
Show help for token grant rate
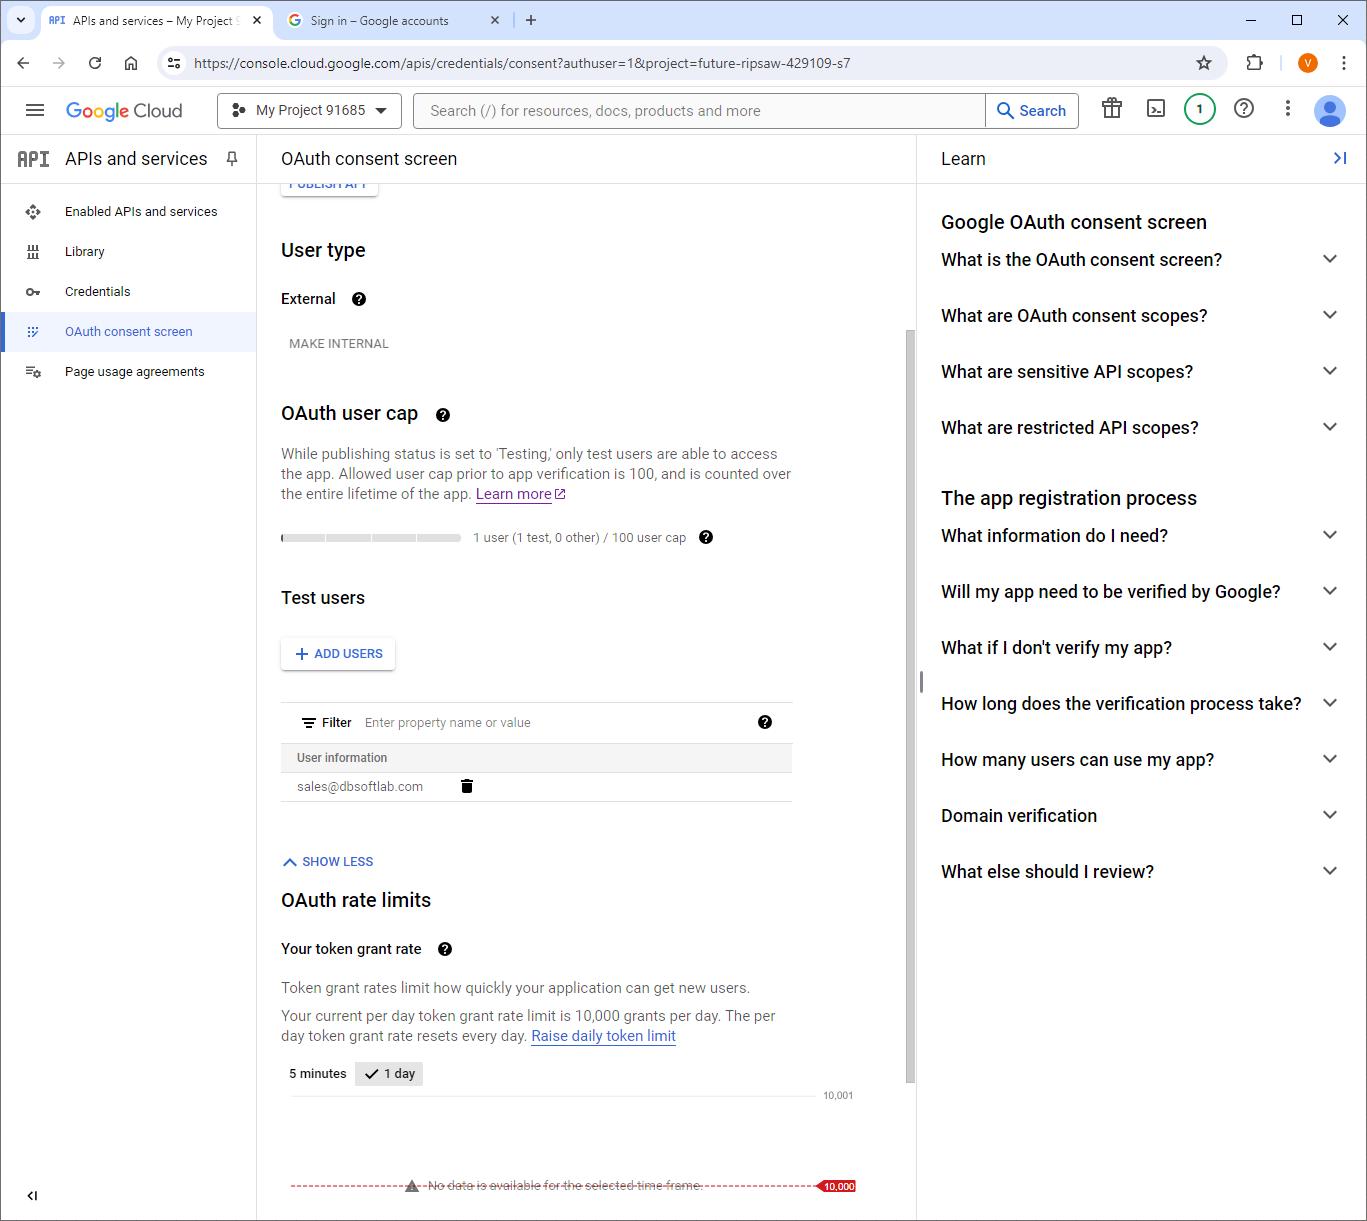pyautogui.click(x=445, y=949)
